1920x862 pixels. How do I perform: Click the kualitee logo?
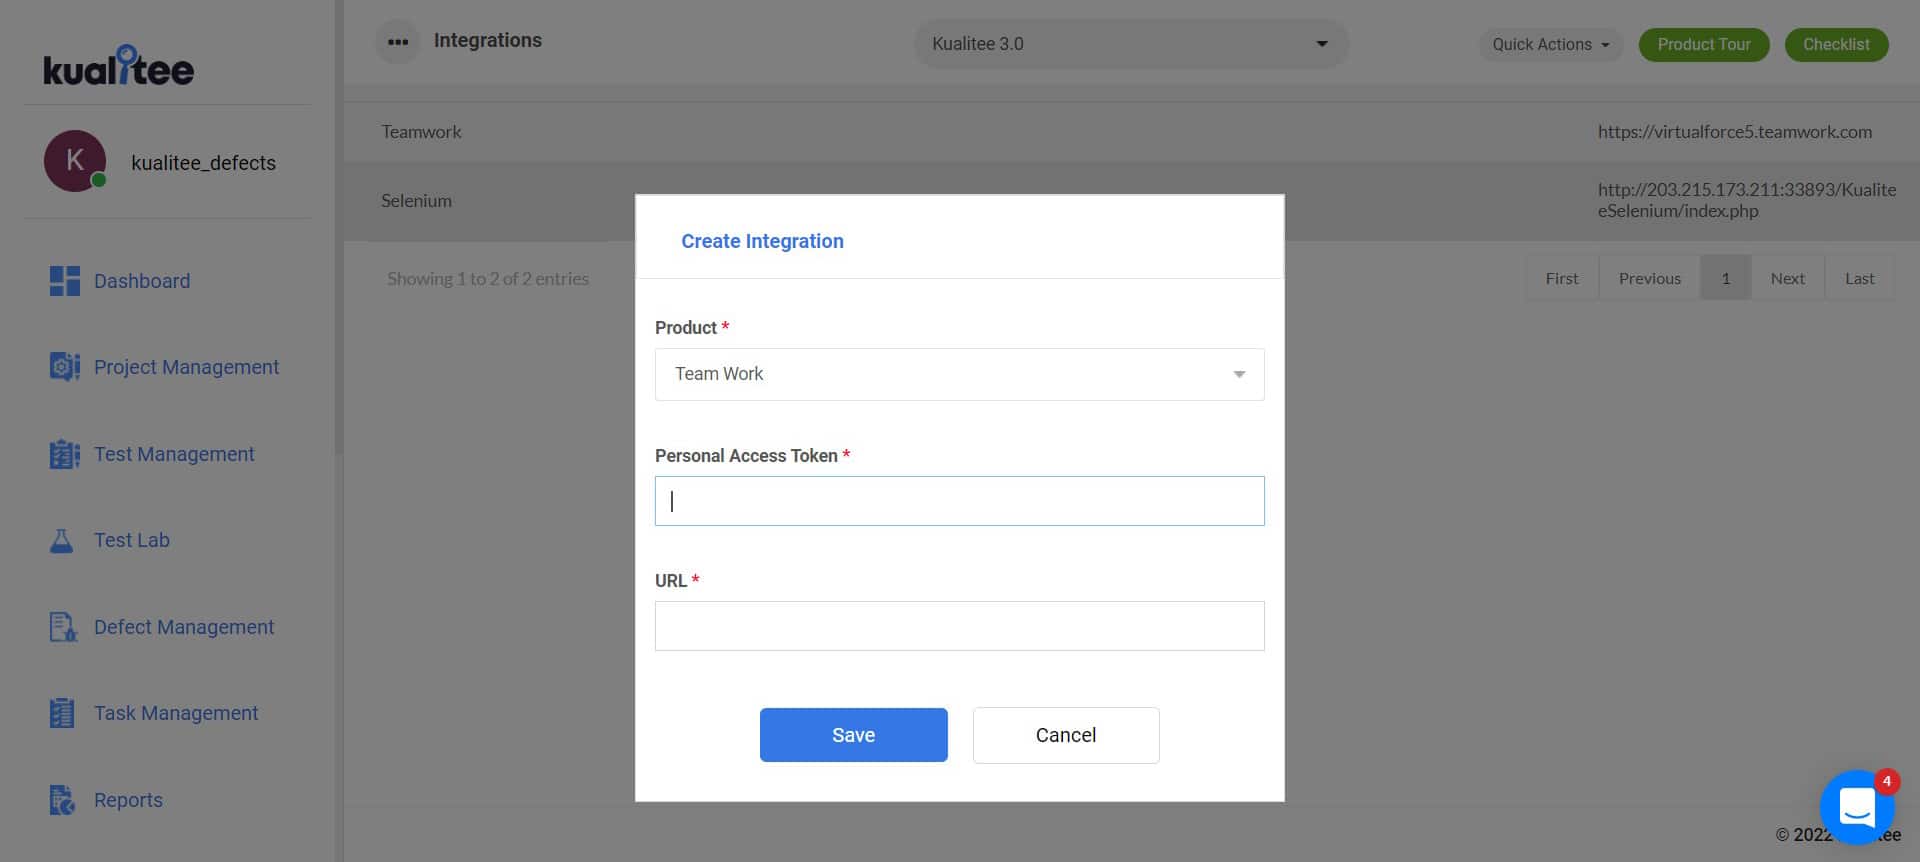point(118,65)
